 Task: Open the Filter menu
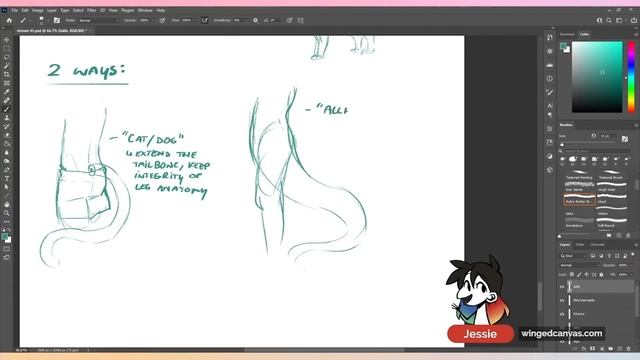pyautogui.click(x=91, y=10)
